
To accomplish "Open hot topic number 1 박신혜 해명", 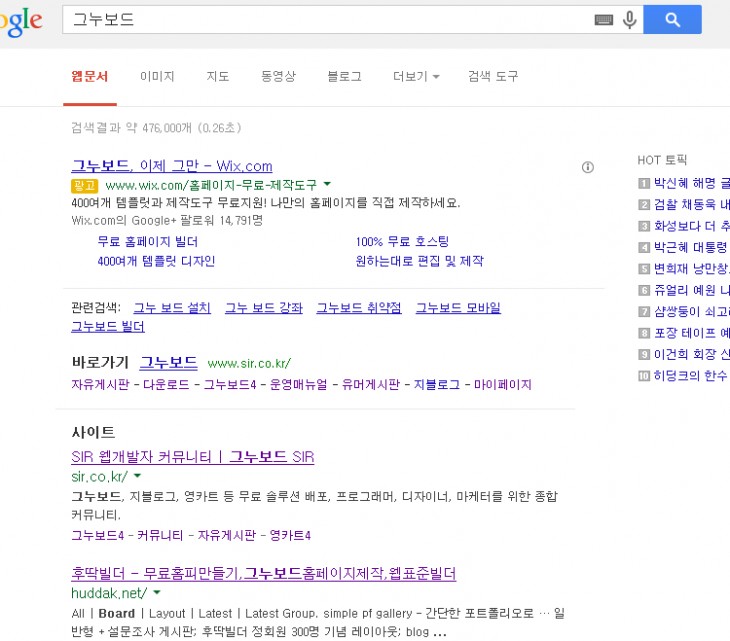I will tap(691, 183).
